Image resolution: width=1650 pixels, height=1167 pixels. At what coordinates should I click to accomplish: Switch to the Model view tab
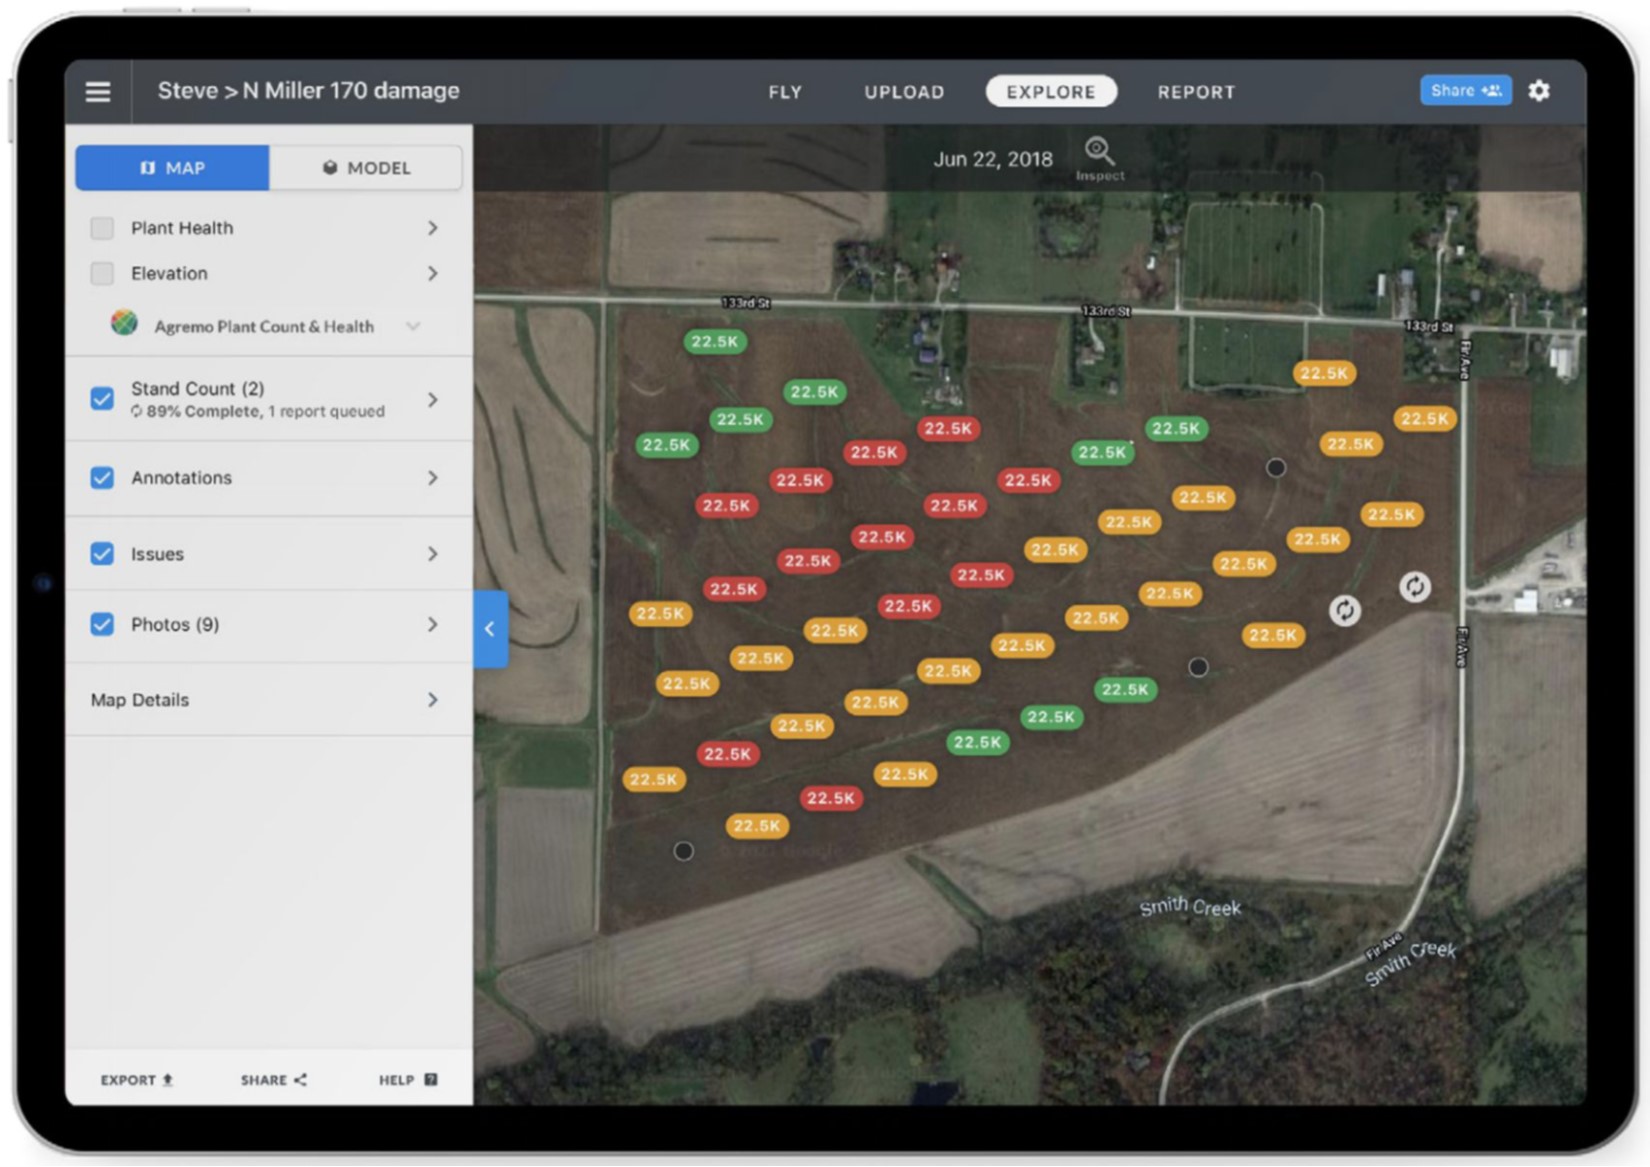pos(366,168)
